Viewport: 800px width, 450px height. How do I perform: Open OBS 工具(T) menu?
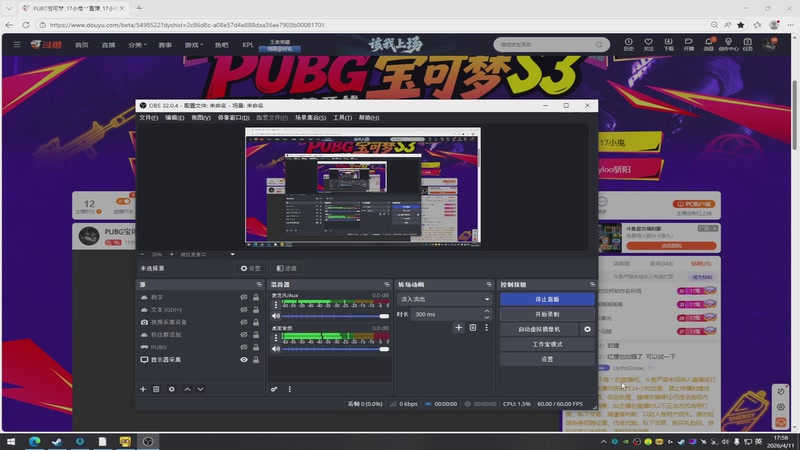[342, 118]
